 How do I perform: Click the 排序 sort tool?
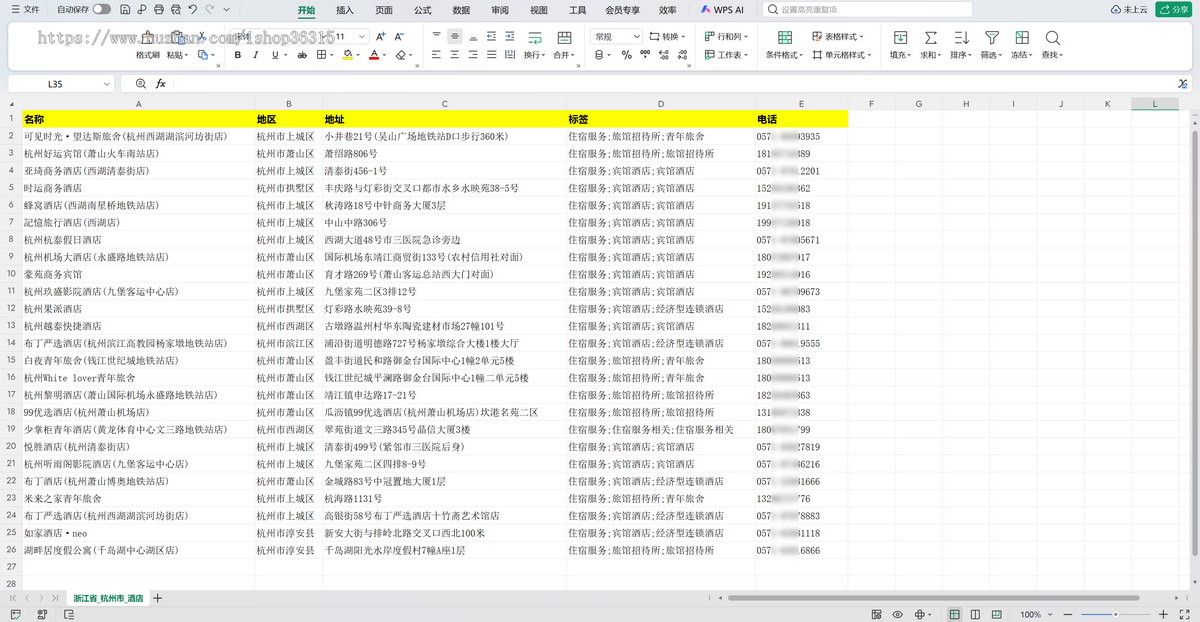961,44
